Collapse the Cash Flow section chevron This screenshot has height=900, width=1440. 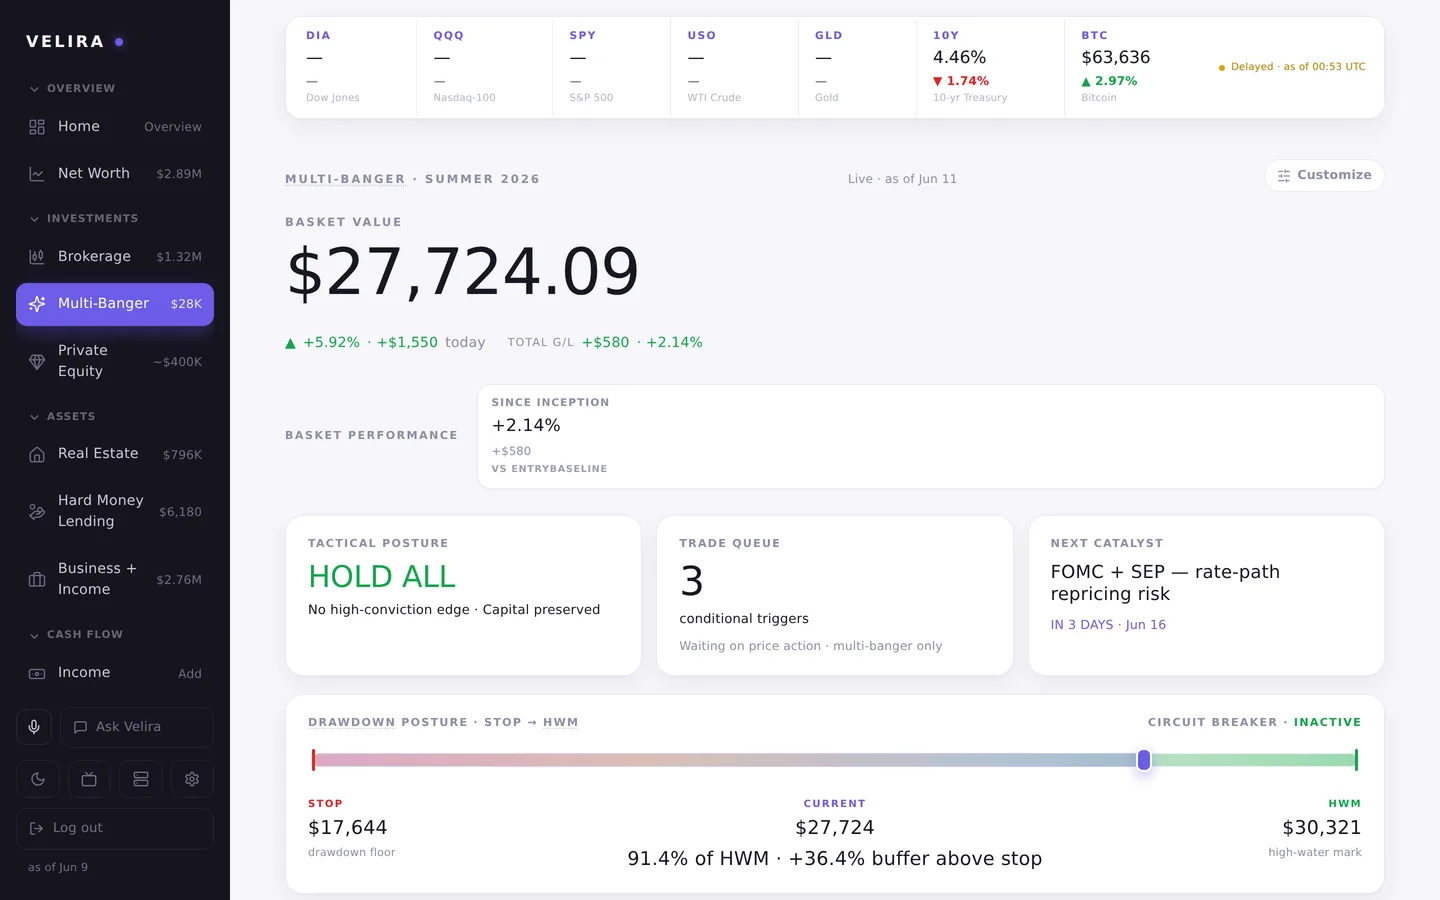34,635
